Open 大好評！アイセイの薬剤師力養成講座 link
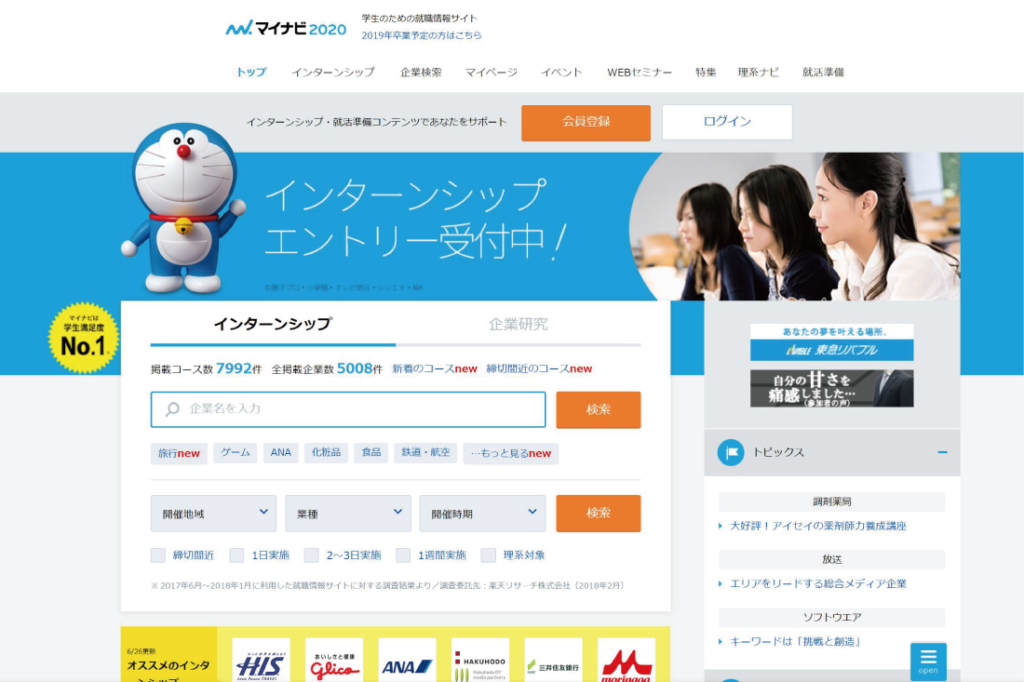 [x=818, y=526]
